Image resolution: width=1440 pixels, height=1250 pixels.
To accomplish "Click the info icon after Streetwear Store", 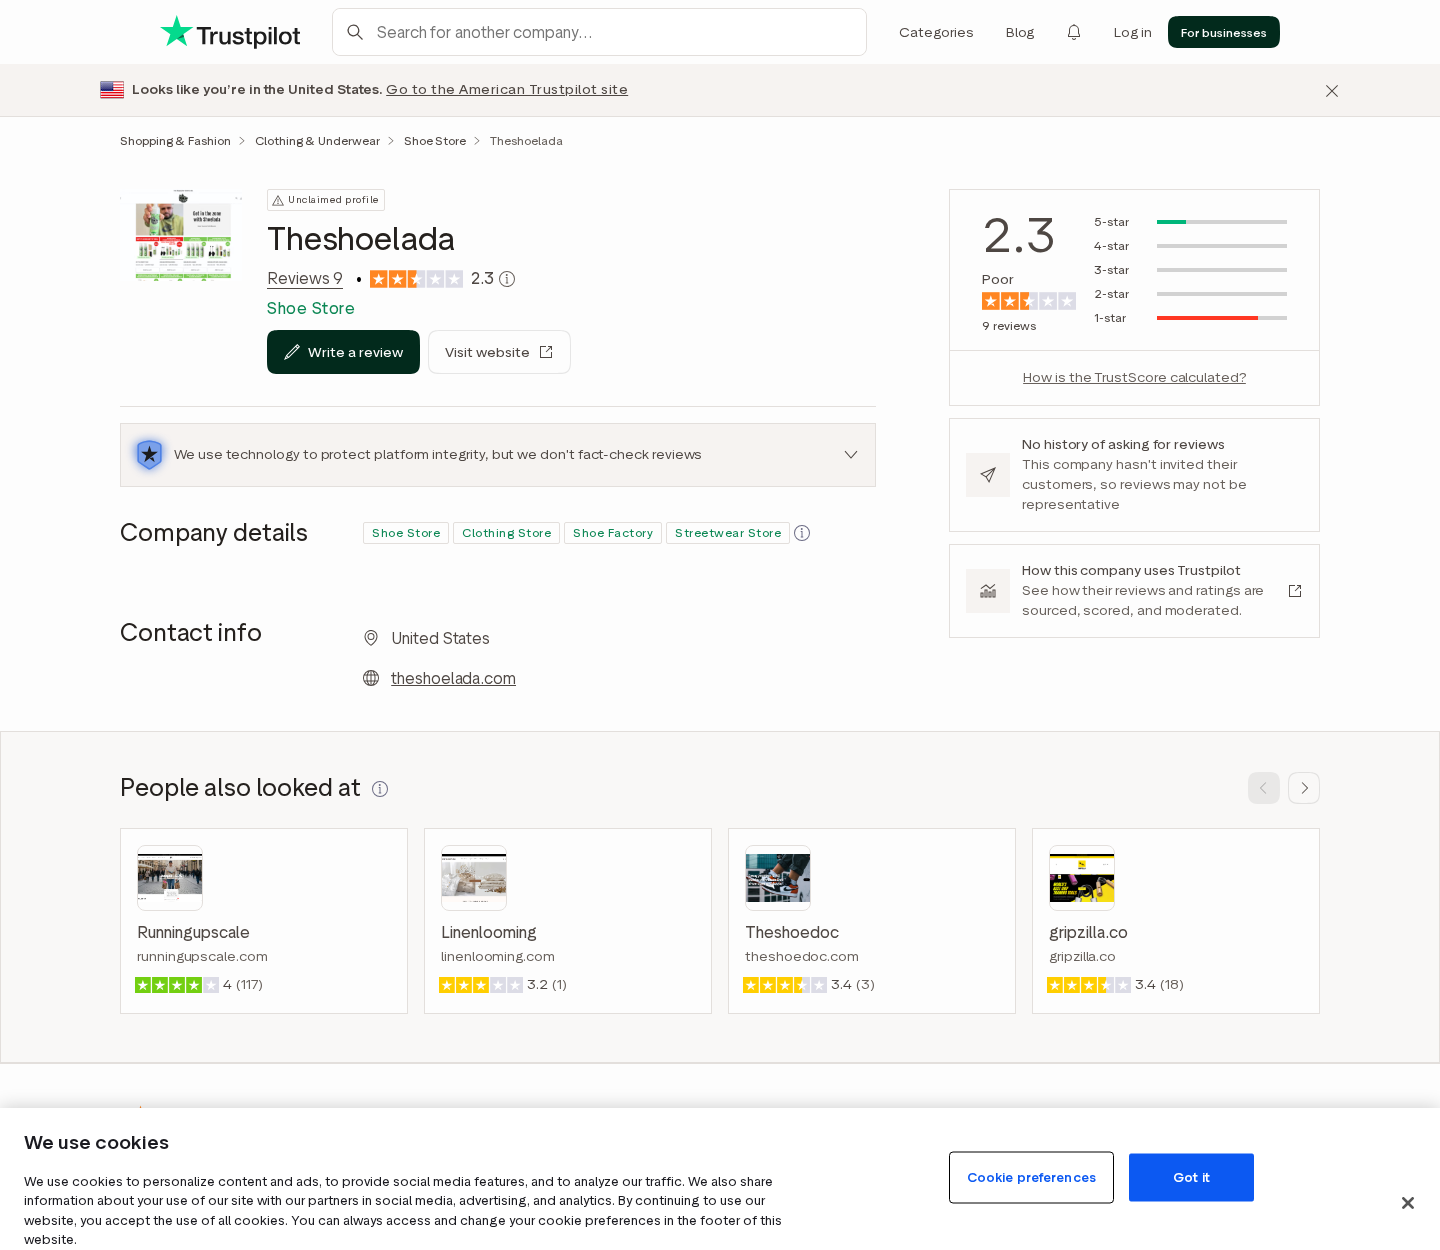I will pyautogui.click(x=802, y=533).
